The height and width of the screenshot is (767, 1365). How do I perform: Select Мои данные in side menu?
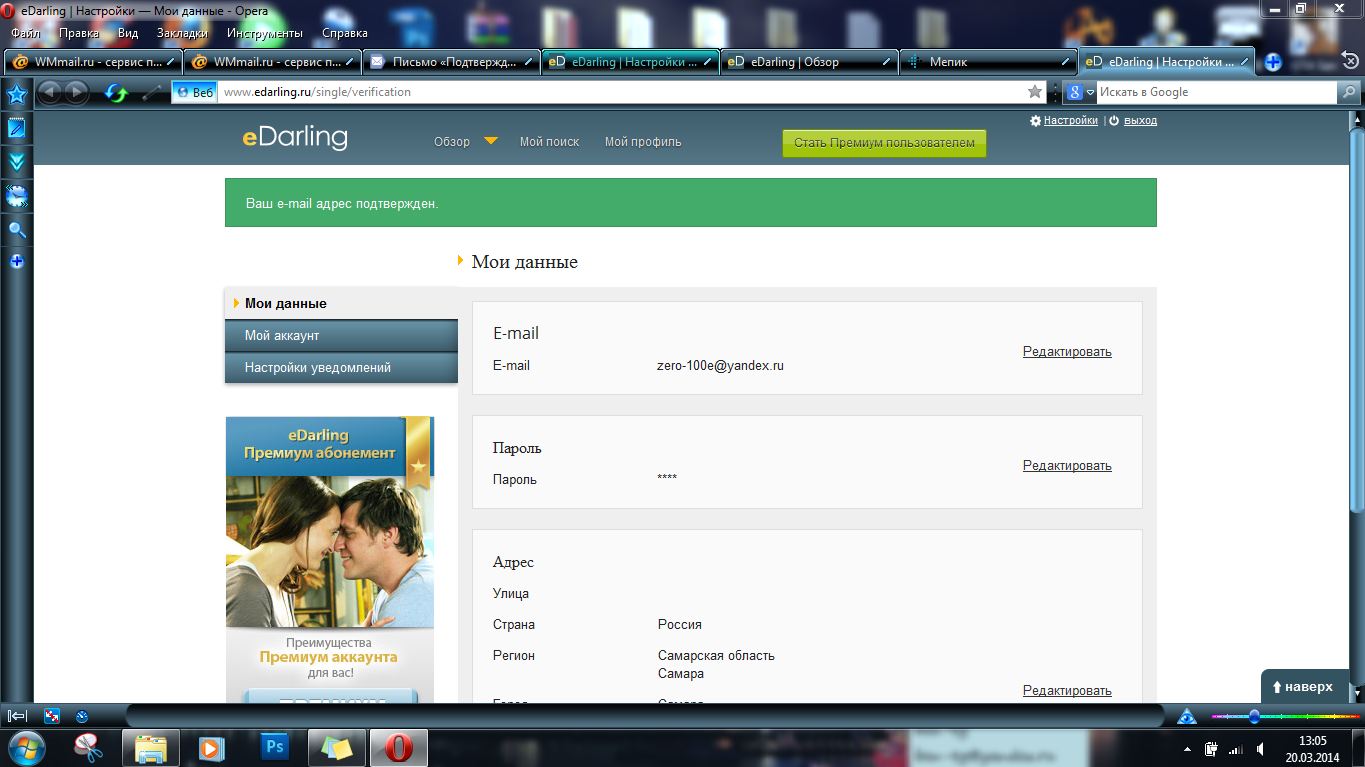pos(341,303)
